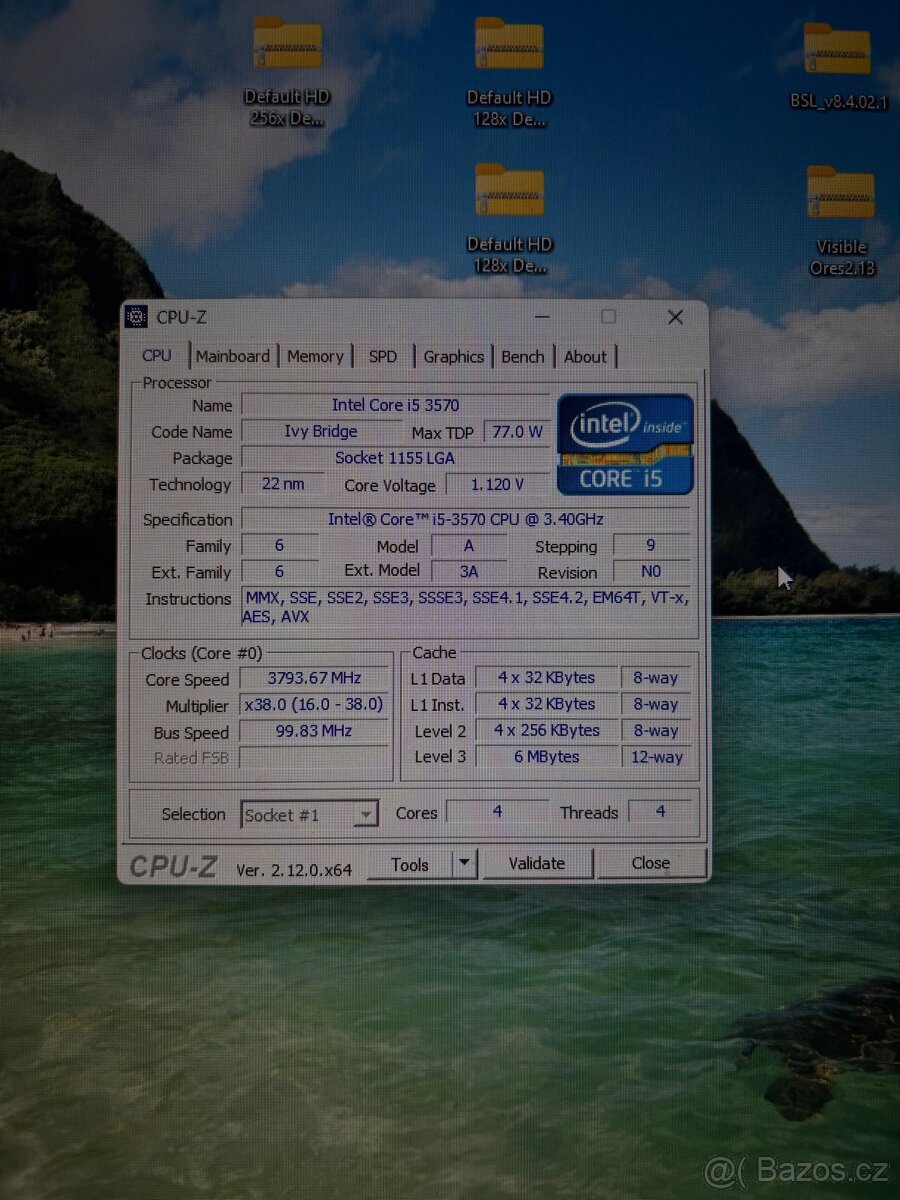Click the Technology value 22 nm

click(283, 484)
